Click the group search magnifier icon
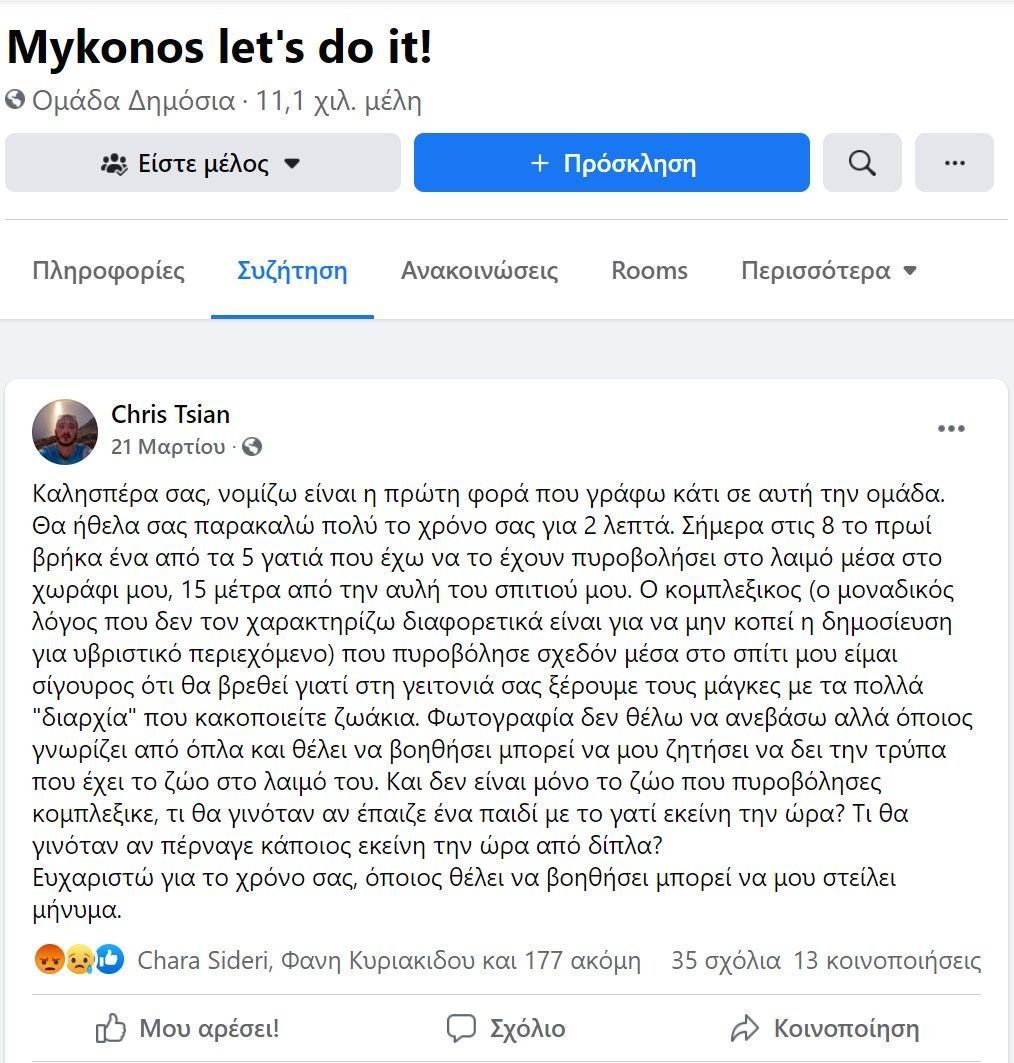The image size is (1014, 1063). pyautogui.click(x=862, y=163)
